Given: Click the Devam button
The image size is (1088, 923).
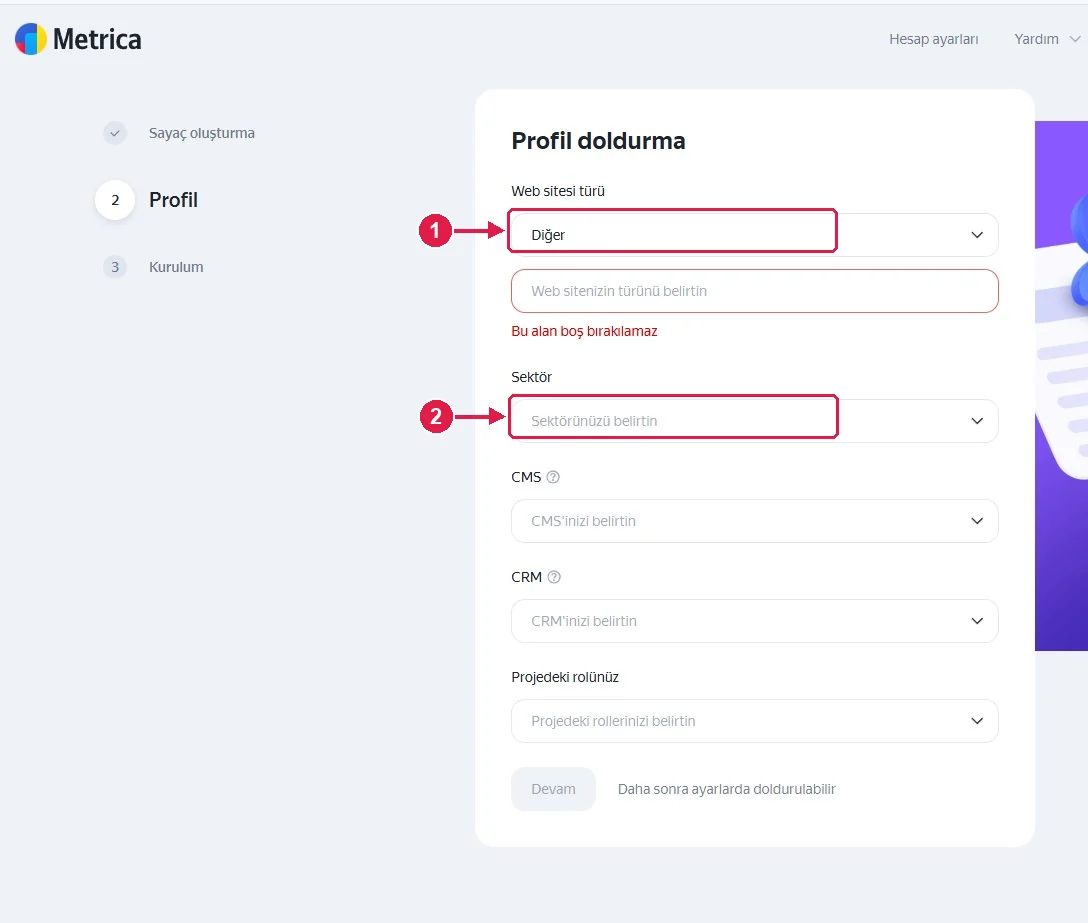Looking at the screenshot, I should pyautogui.click(x=553, y=789).
